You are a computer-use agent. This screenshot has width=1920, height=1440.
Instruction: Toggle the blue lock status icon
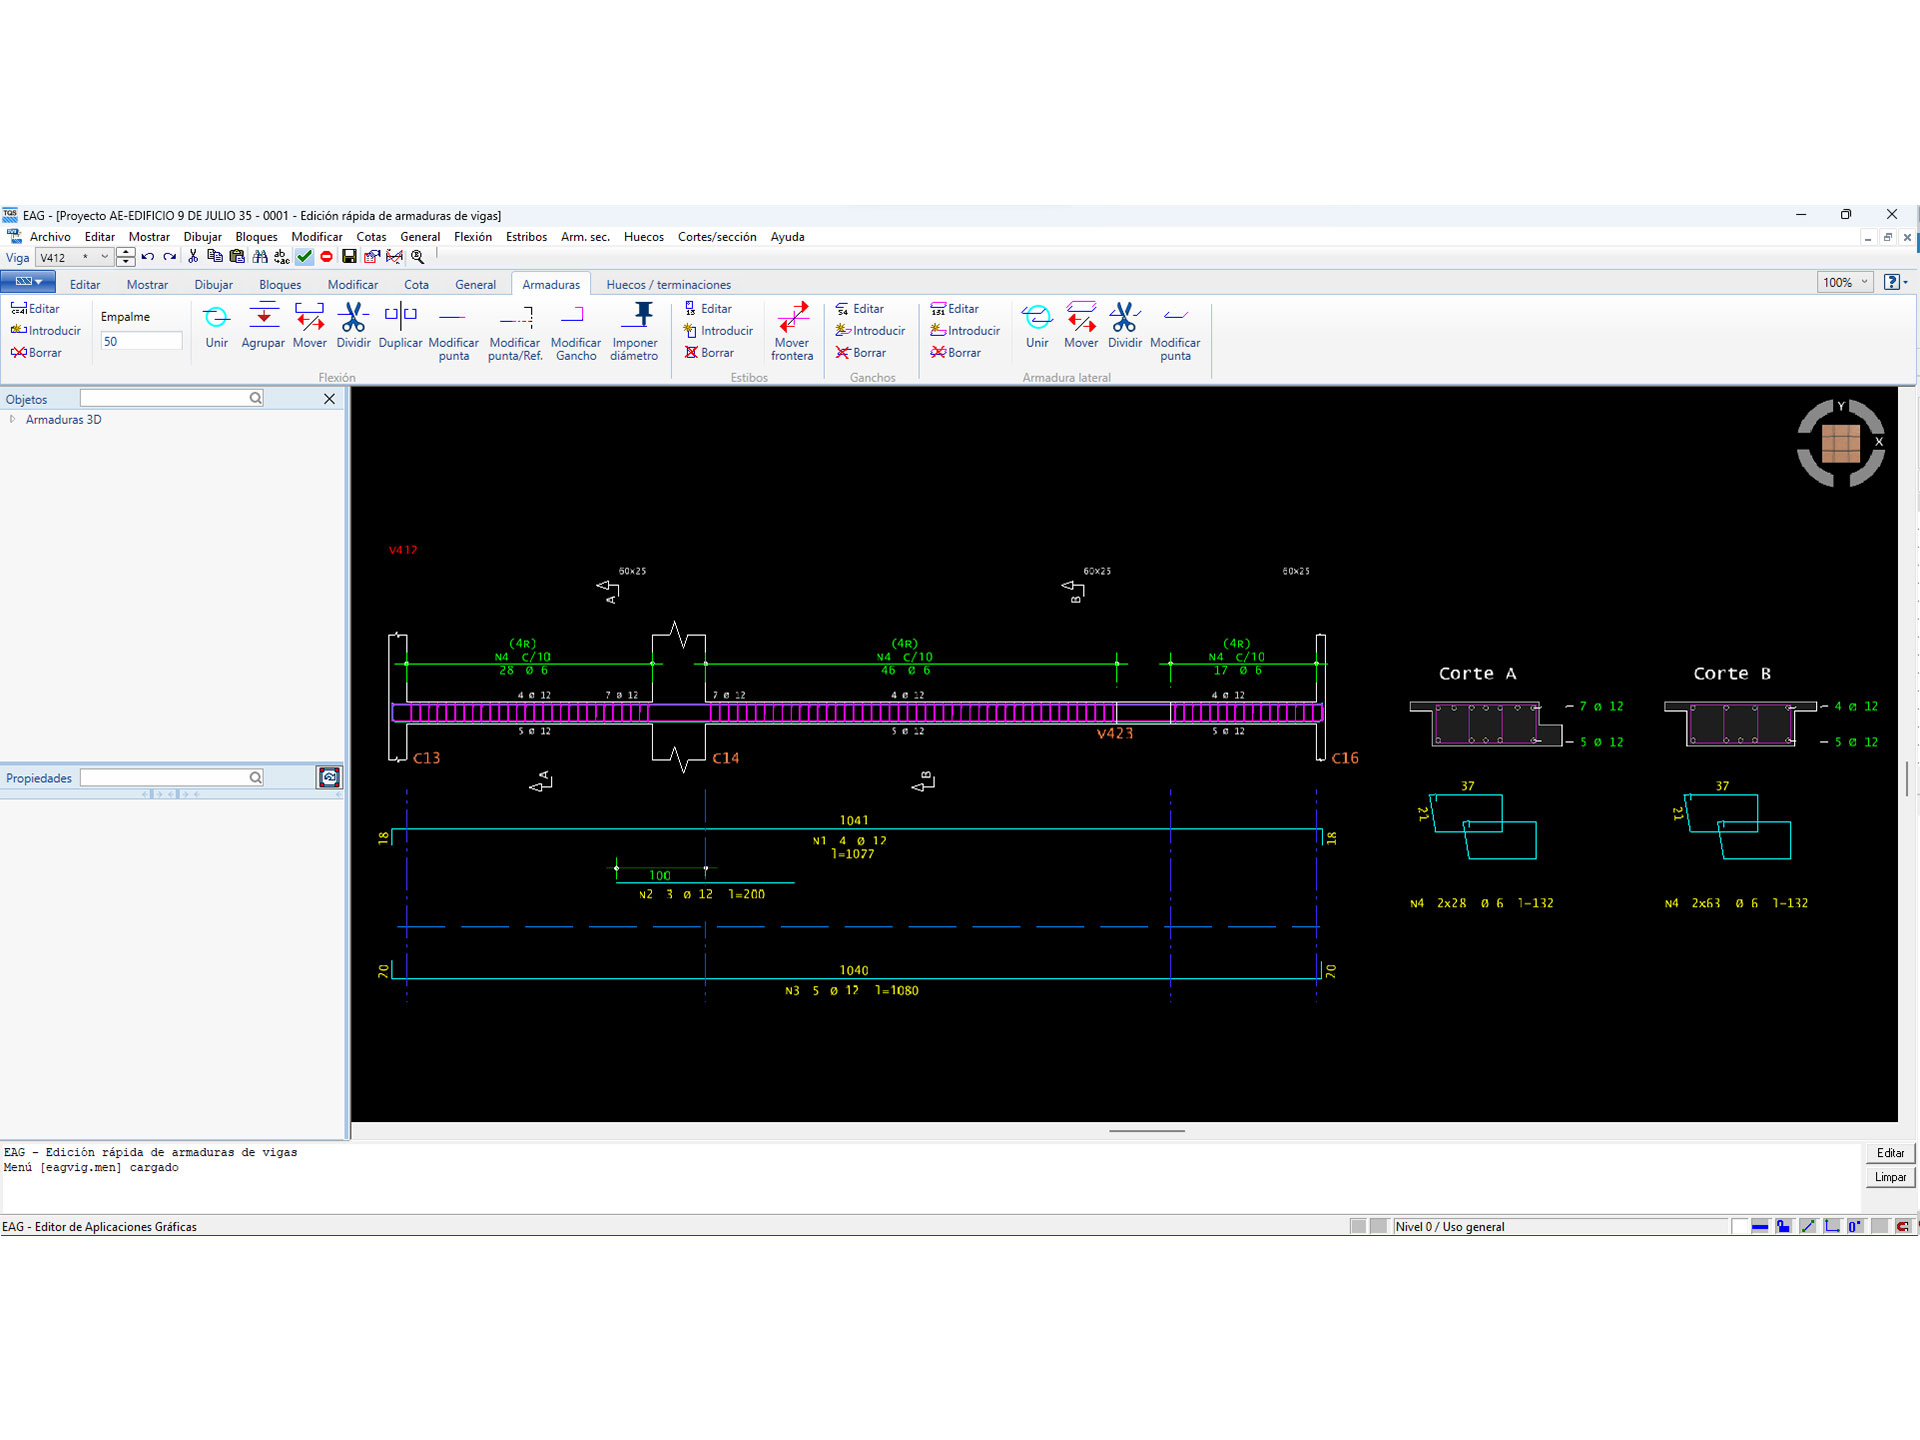tap(1783, 1226)
